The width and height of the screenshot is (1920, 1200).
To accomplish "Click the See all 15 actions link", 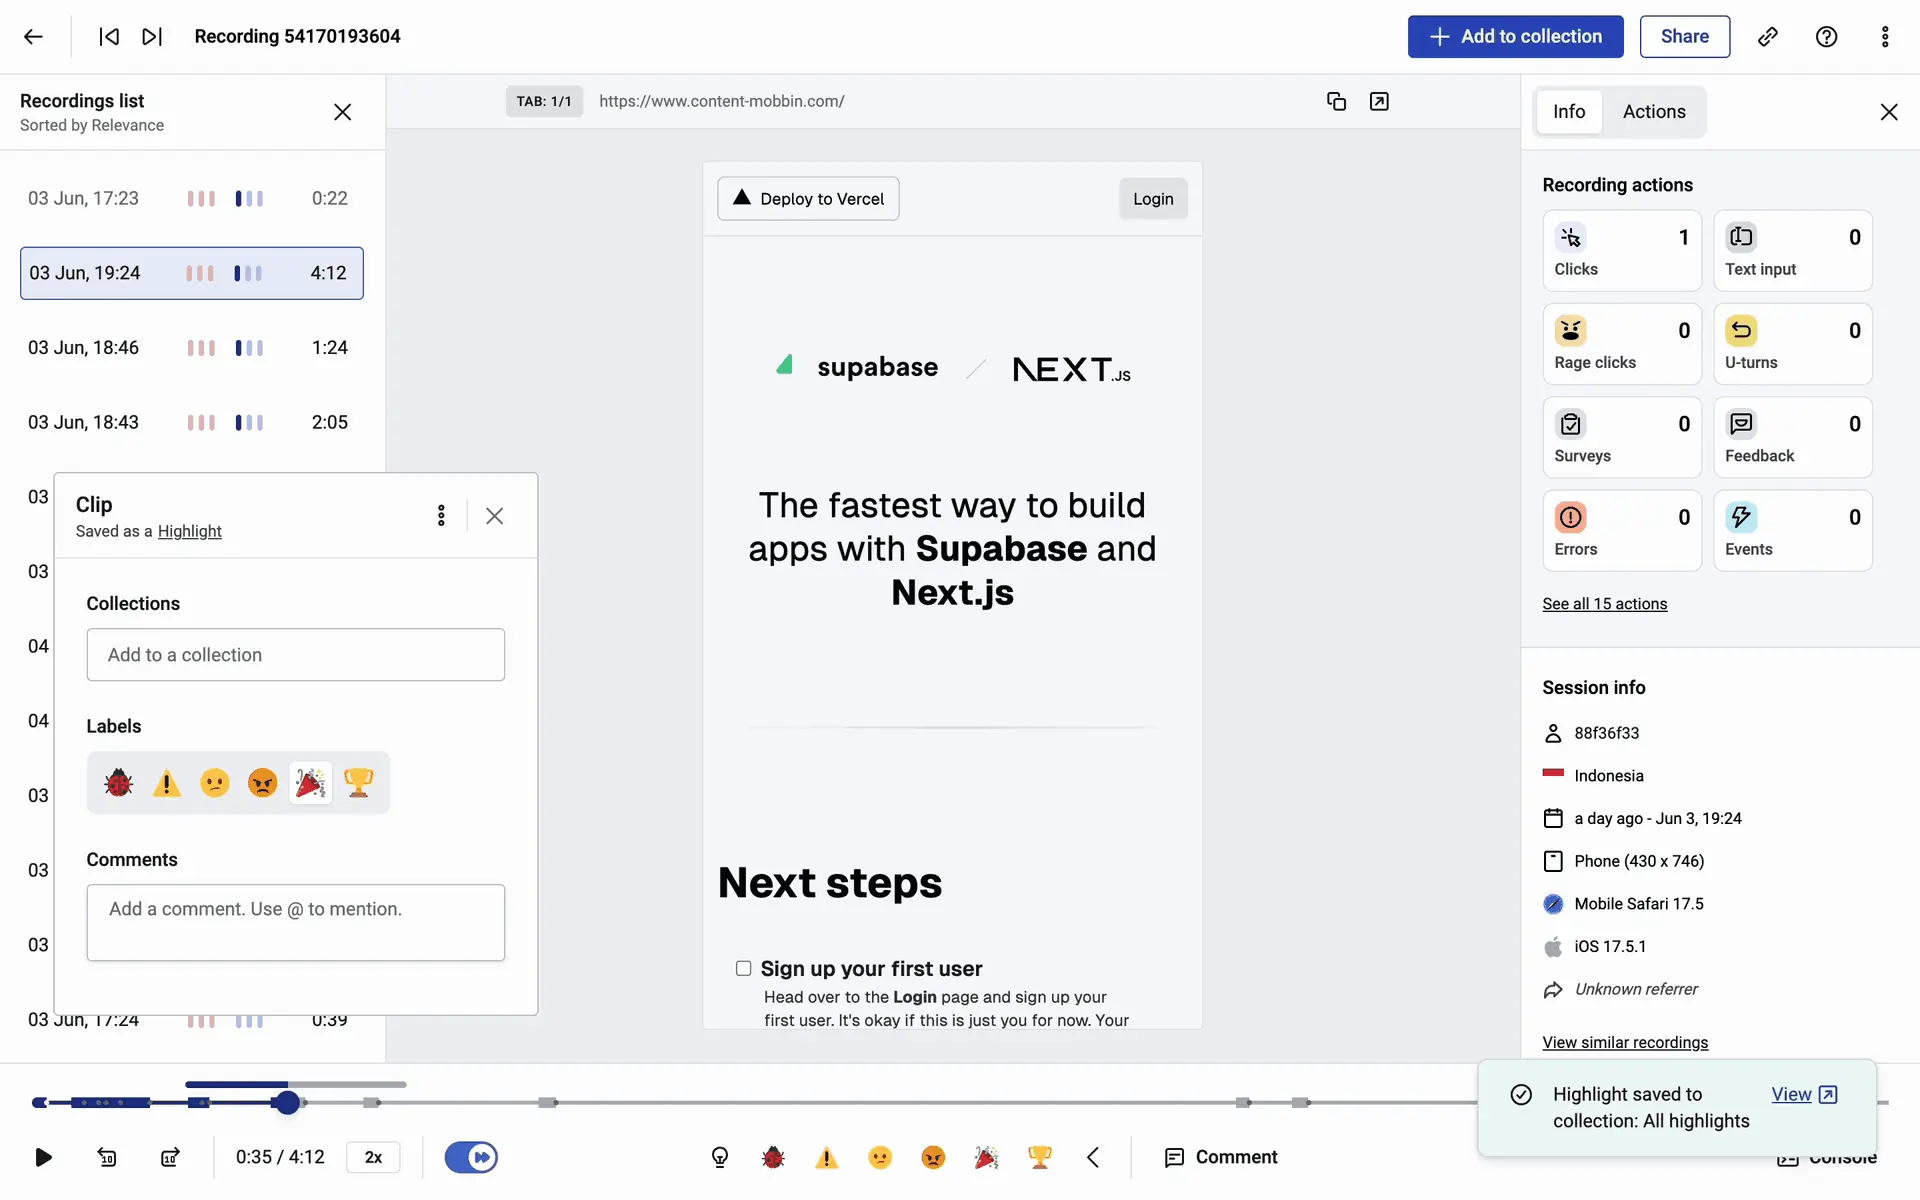I will (x=1604, y=604).
